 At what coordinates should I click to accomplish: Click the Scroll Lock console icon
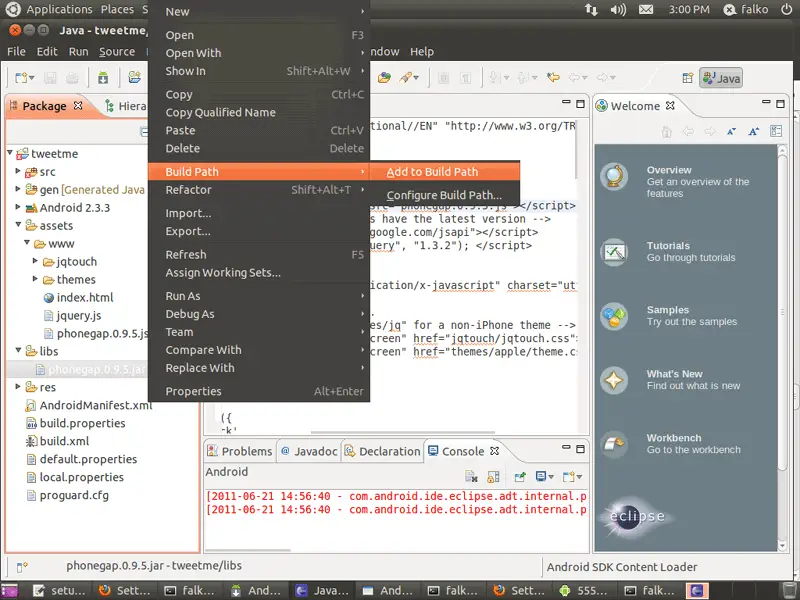(493, 477)
